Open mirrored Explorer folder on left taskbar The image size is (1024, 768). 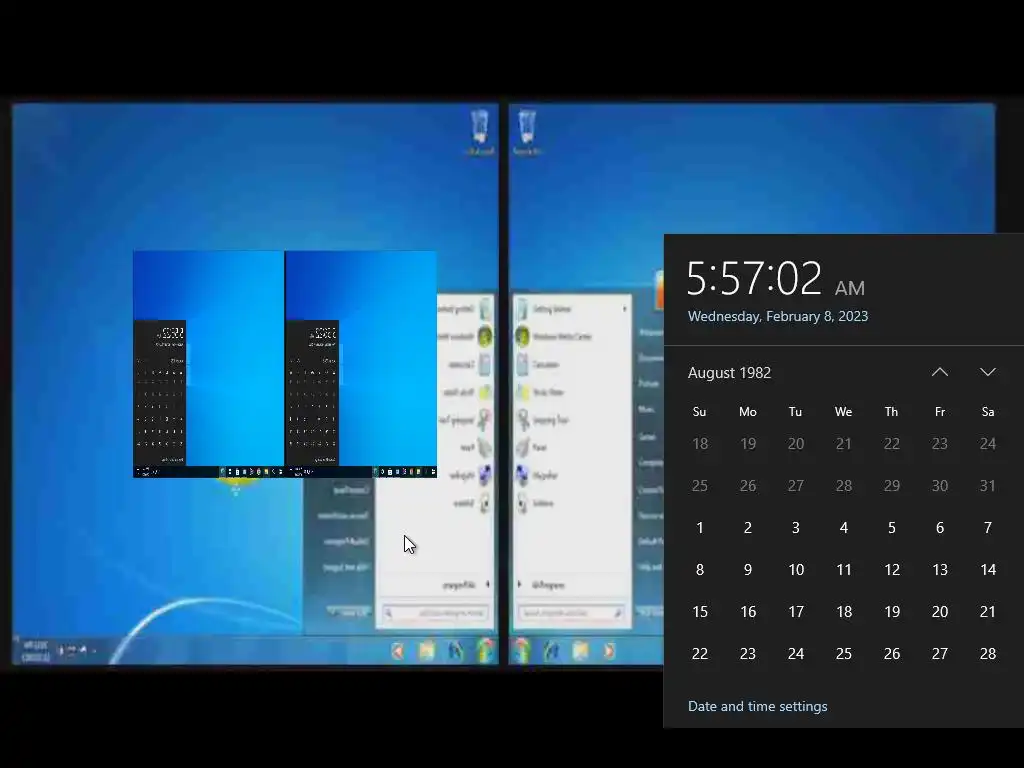pyautogui.click(x=426, y=650)
